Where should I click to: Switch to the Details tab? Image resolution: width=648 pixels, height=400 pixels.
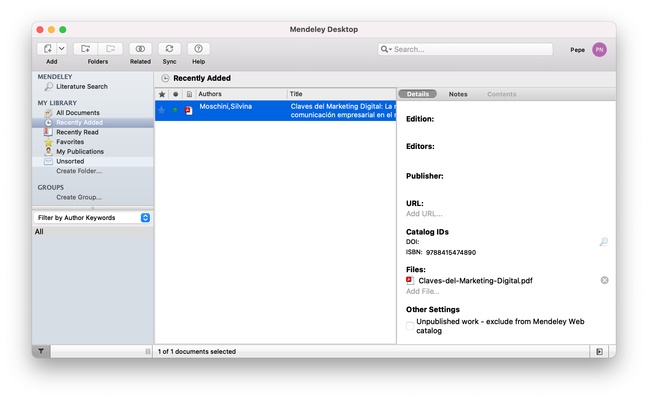417,94
